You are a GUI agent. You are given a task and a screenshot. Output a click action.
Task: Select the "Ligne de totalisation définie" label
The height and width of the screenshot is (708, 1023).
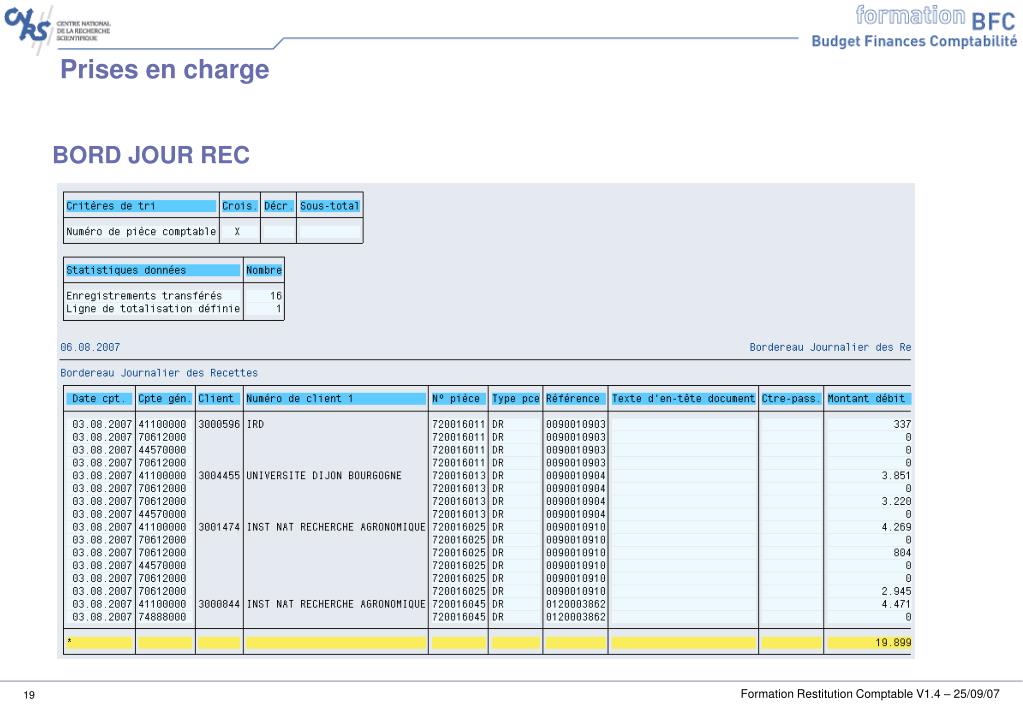pyautogui.click(x=153, y=309)
